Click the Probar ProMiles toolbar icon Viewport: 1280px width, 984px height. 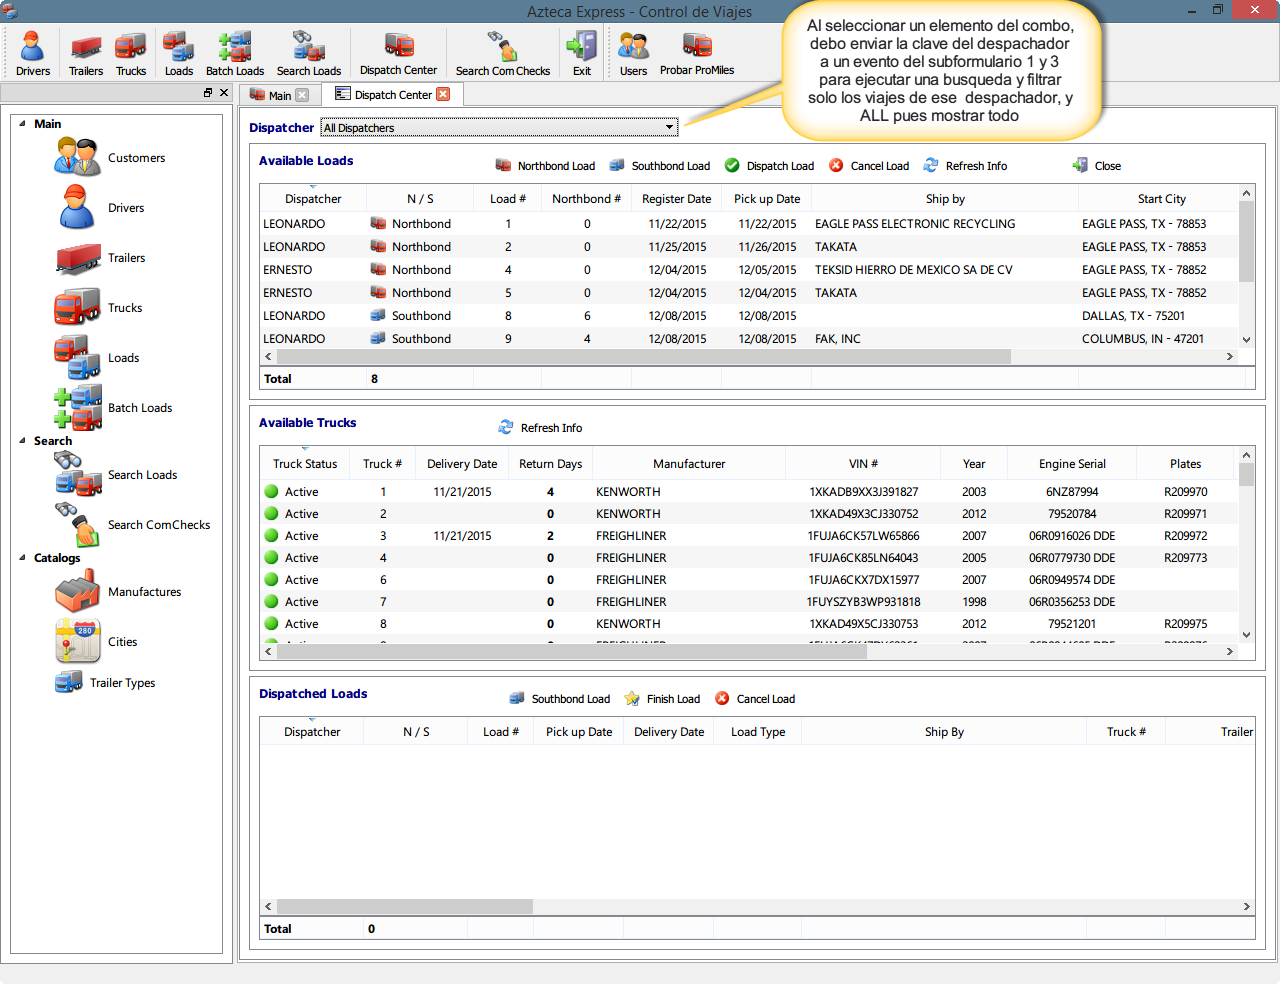(x=696, y=54)
